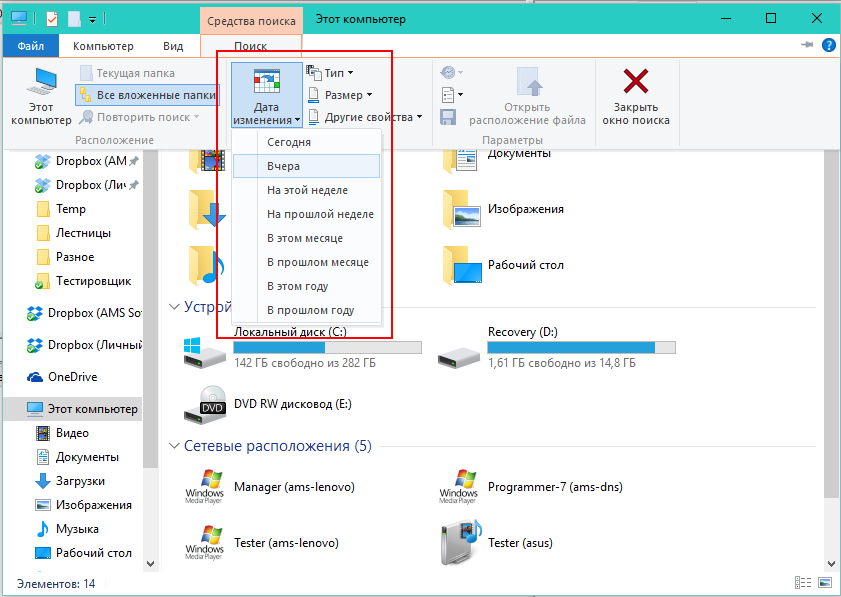Screen dimensions: 841x597
Task: Open Другие свойства dropdown
Action: (x=365, y=117)
